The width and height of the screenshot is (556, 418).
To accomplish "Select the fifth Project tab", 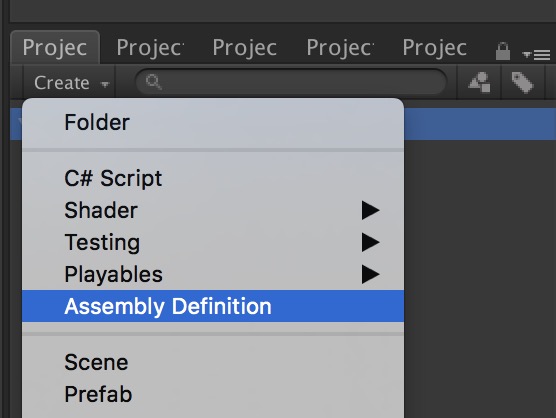I will (435, 47).
